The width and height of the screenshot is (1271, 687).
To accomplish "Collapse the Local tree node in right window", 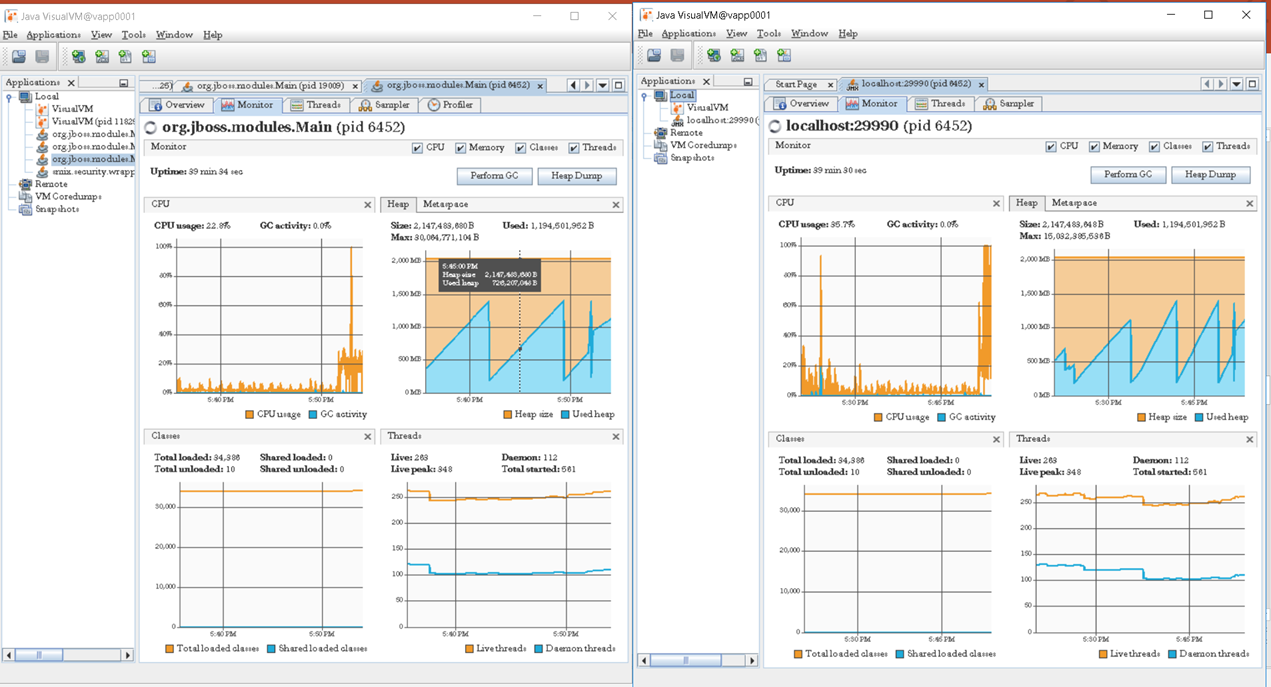I will tap(644, 96).
